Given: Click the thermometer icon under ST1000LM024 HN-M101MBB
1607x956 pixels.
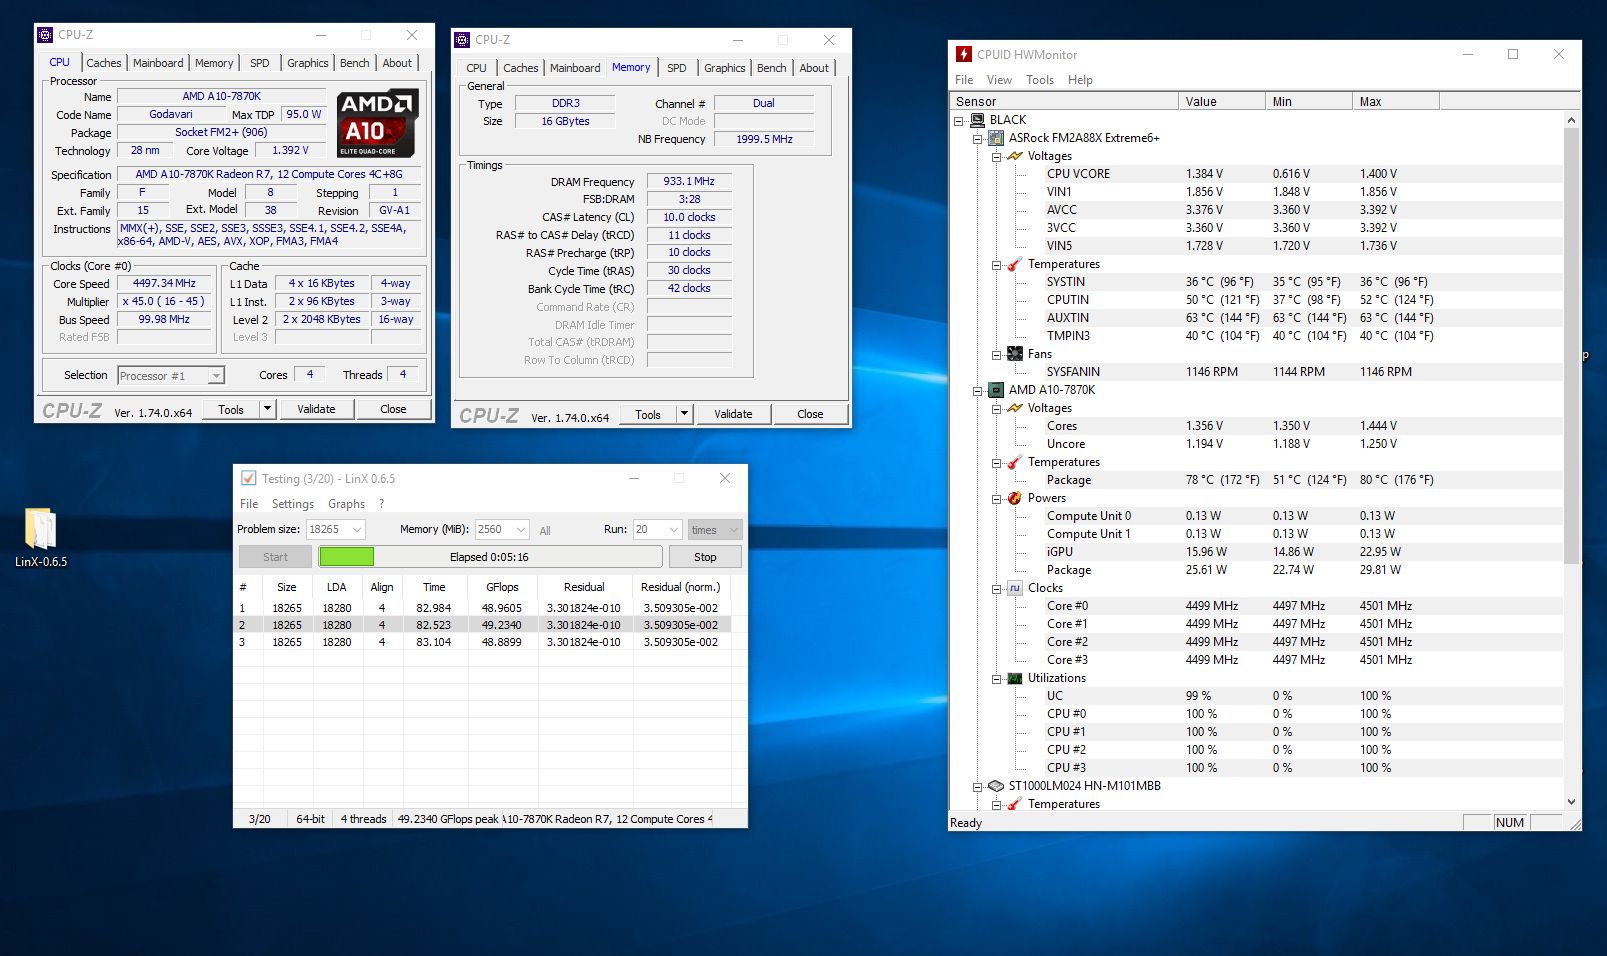Looking at the screenshot, I should (x=1015, y=804).
